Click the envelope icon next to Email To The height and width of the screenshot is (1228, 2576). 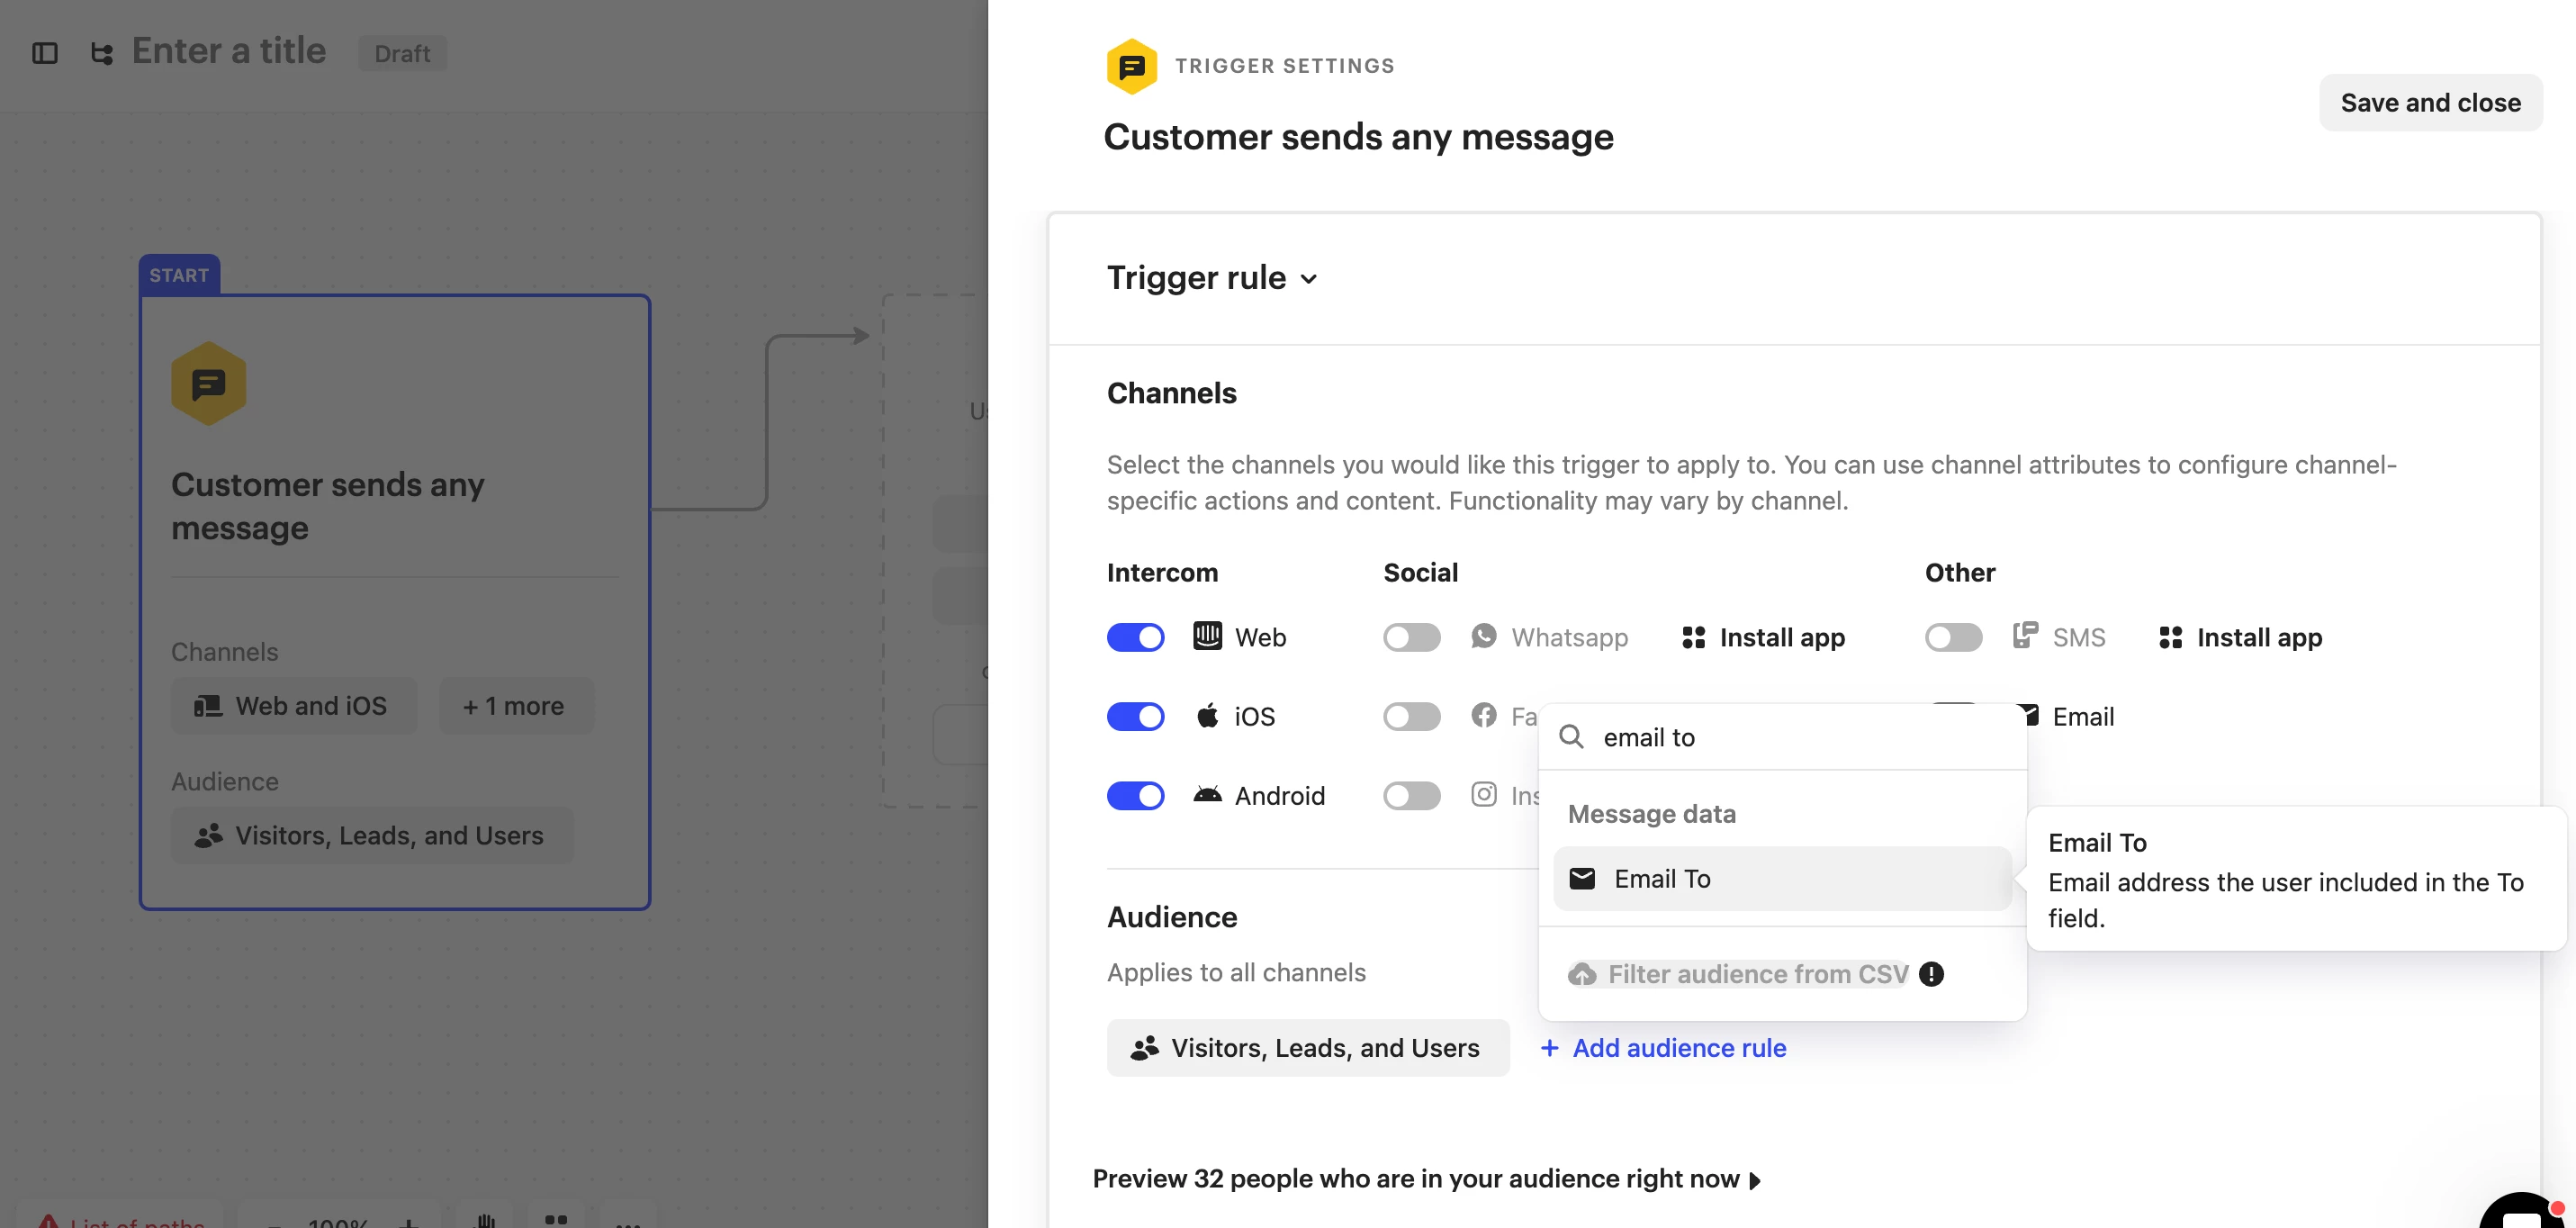(1582, 878)
